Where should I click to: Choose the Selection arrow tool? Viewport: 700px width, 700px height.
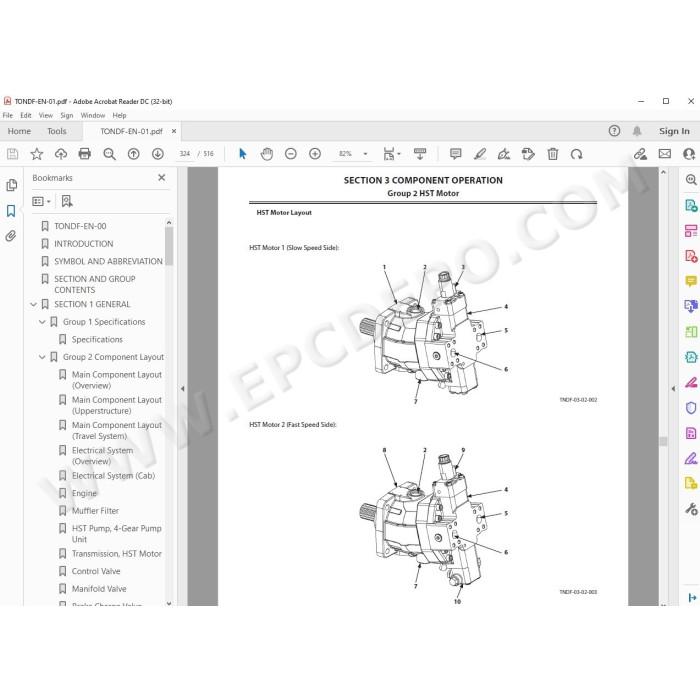pyautogui.click(x=242, y=154)
